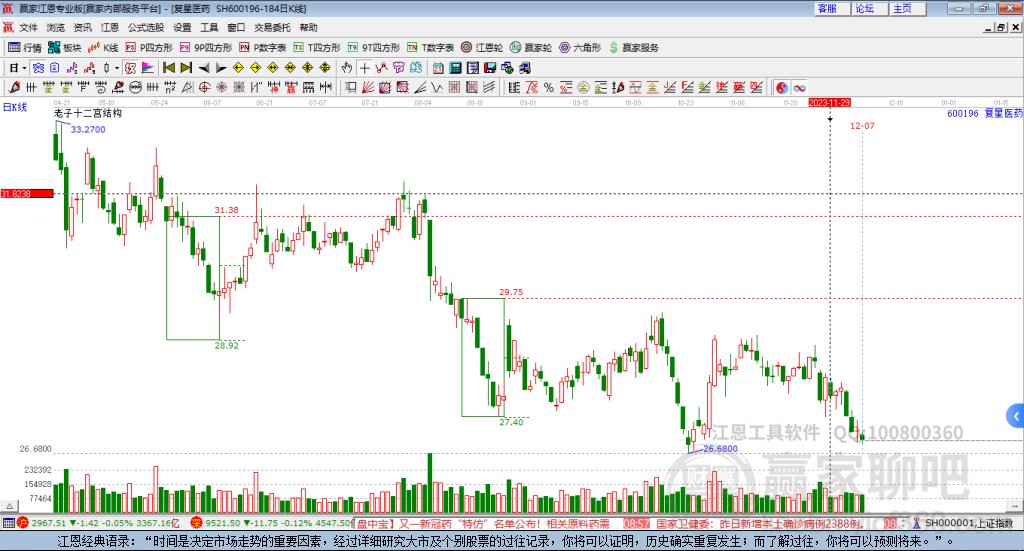The image size is (1024, 551).
Task: Open the 工具 menu
Action: 209,27
